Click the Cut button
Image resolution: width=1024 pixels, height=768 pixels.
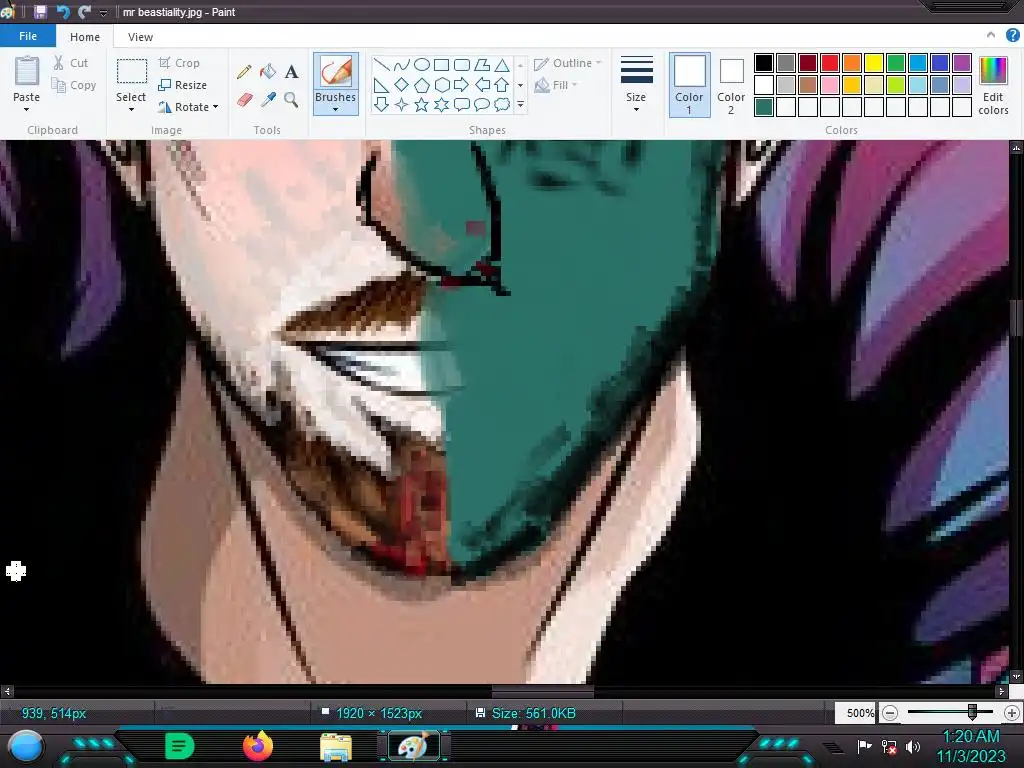(71, 63)
